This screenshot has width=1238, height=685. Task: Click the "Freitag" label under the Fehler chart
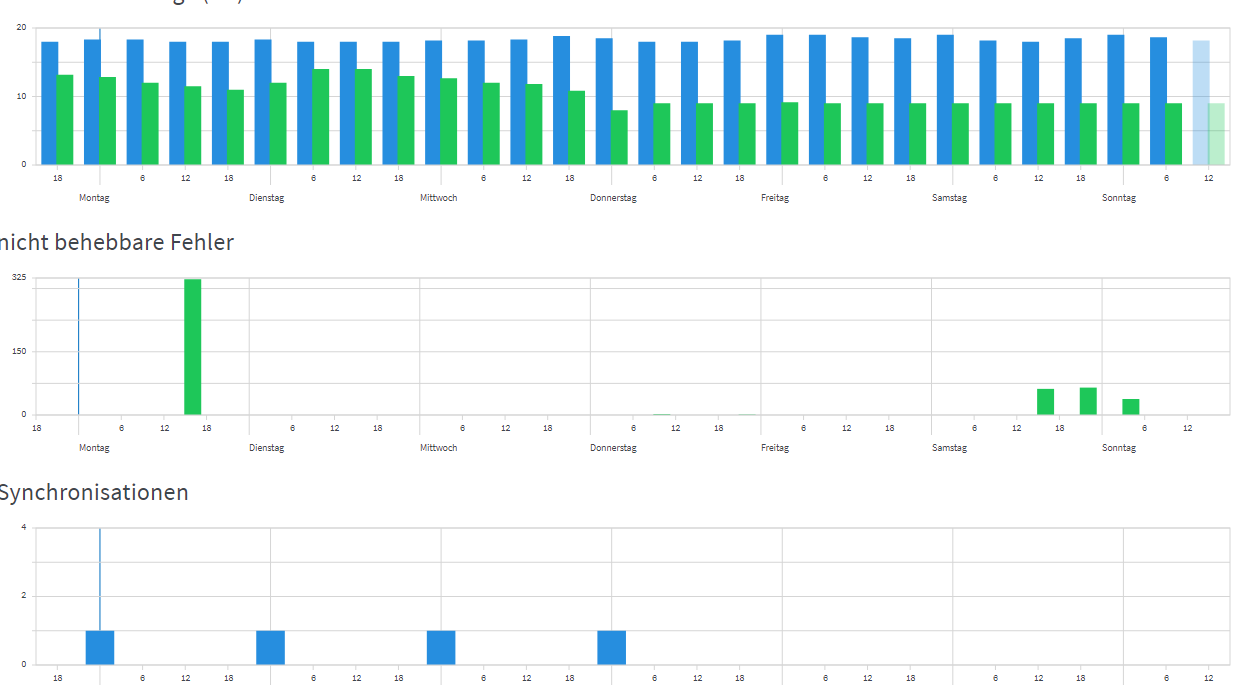[x=775, y=448]
